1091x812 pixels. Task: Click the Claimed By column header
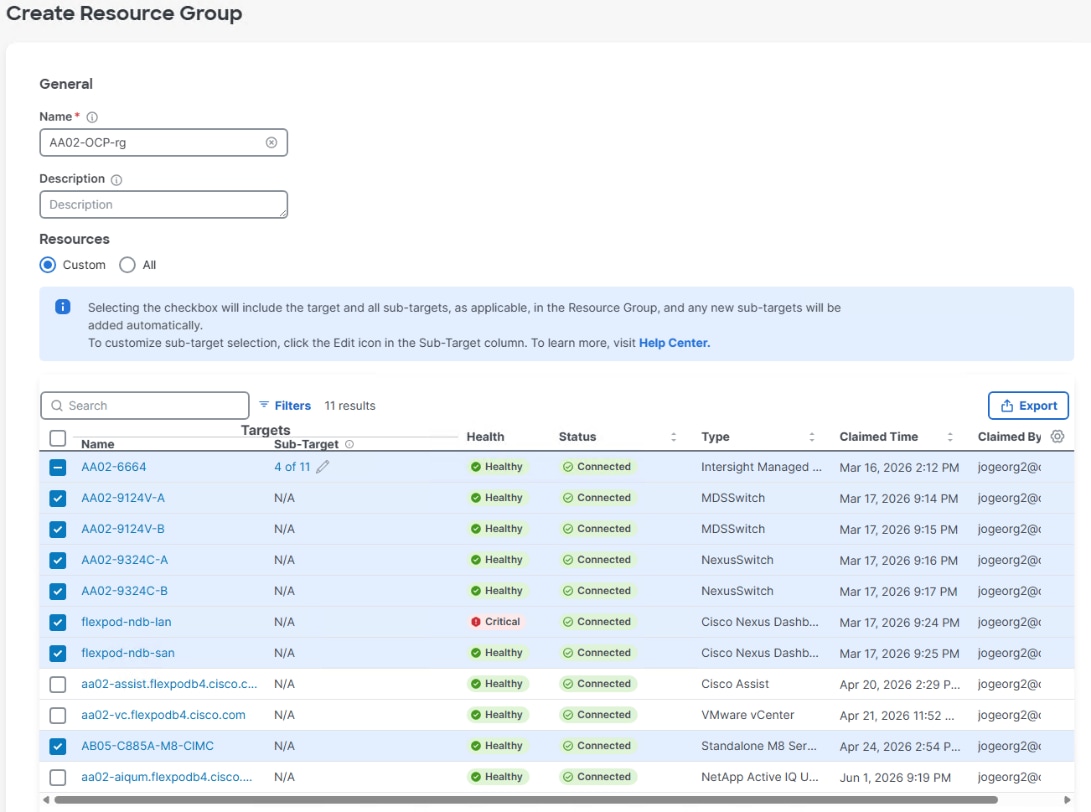point(1009,437)
